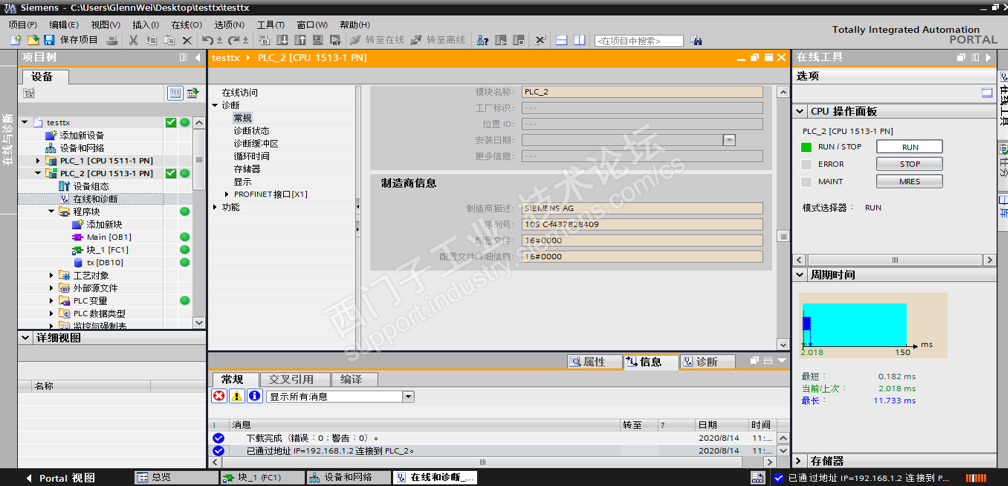Viewport: 1008px width, 486px height.
Task: Collapse the testtx project node
Action: click(24, 122)
